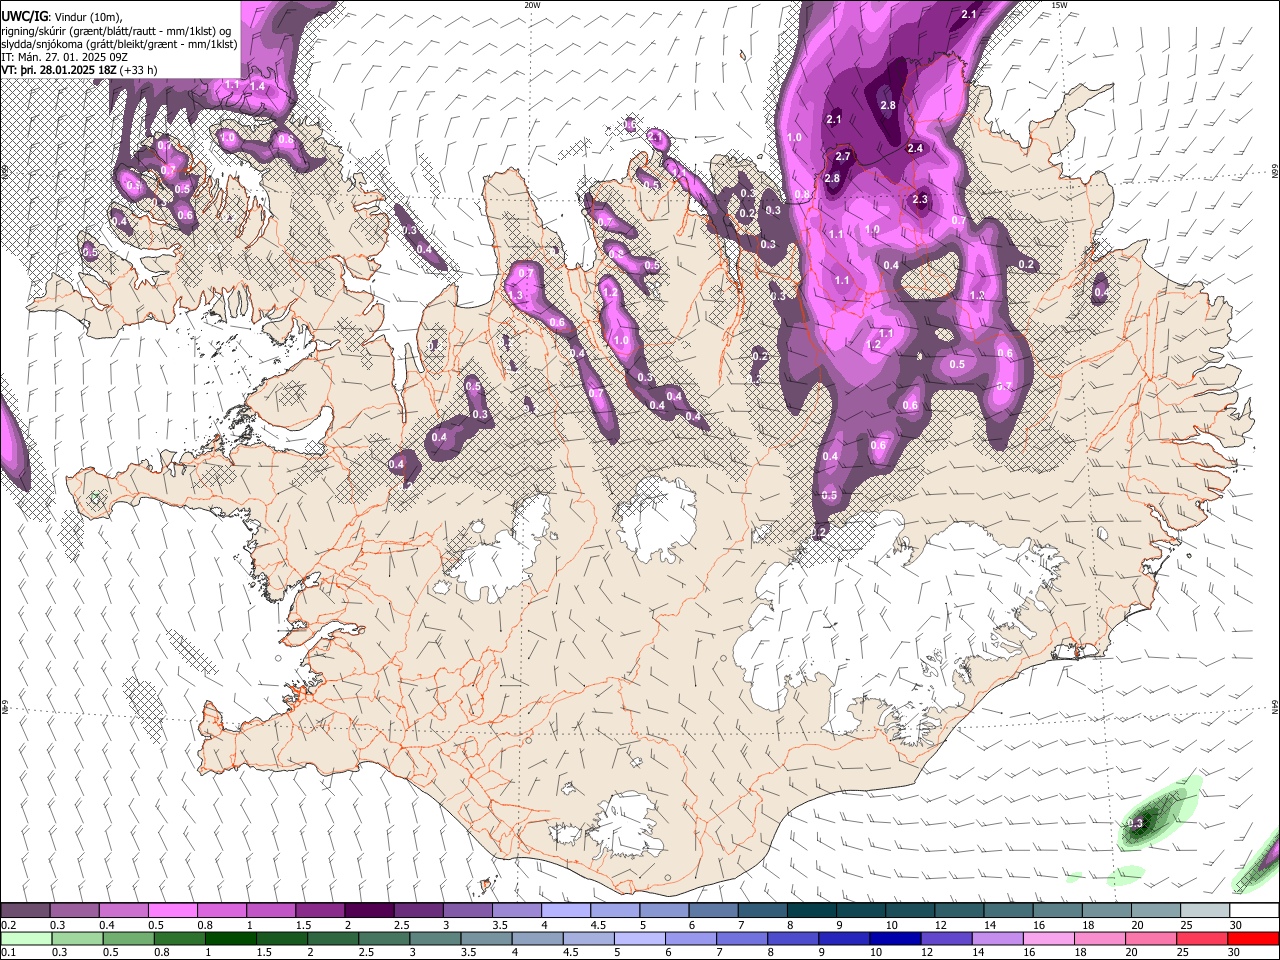This screenshot has width=1280, height=960.
Task: Click the 15W longitude label
Action: pyautogui.click(x=1059, y=5)
